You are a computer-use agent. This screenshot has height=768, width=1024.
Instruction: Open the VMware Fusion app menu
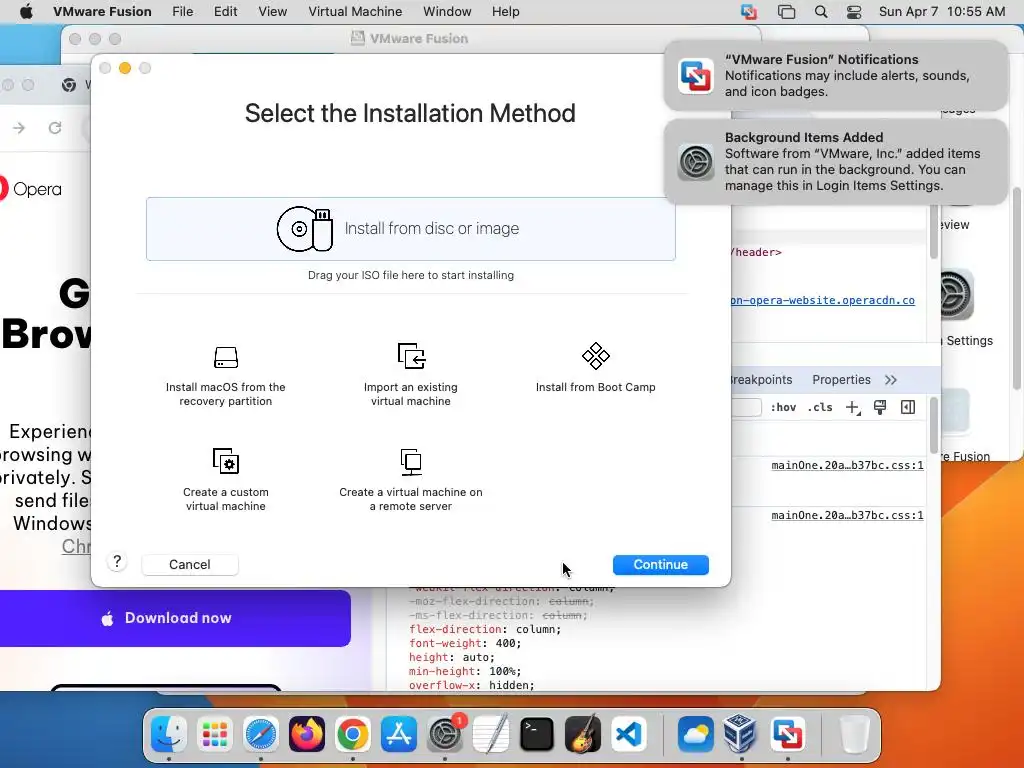[102, 12]
